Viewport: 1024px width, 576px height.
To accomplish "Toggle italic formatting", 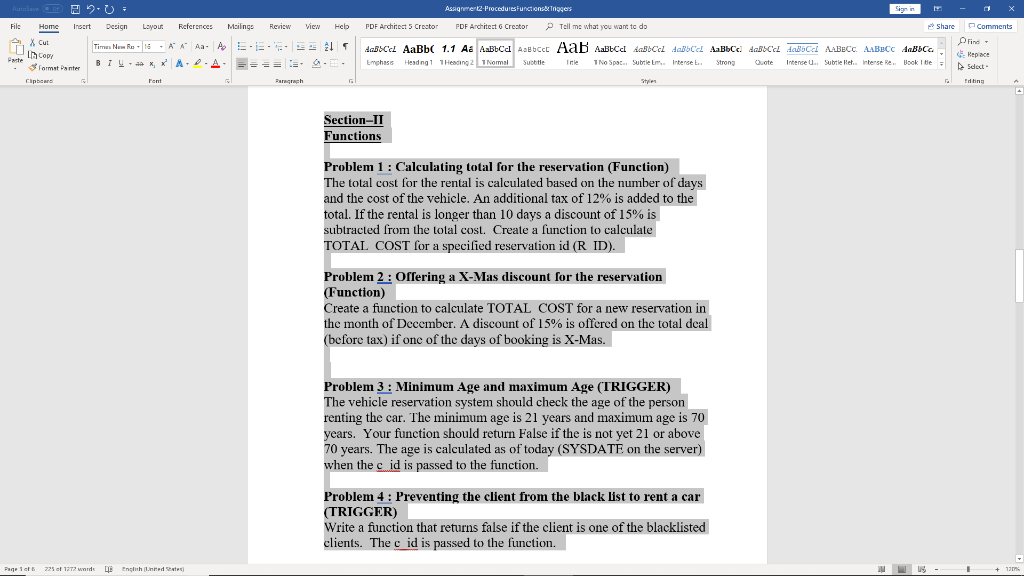I will [110, 63].
